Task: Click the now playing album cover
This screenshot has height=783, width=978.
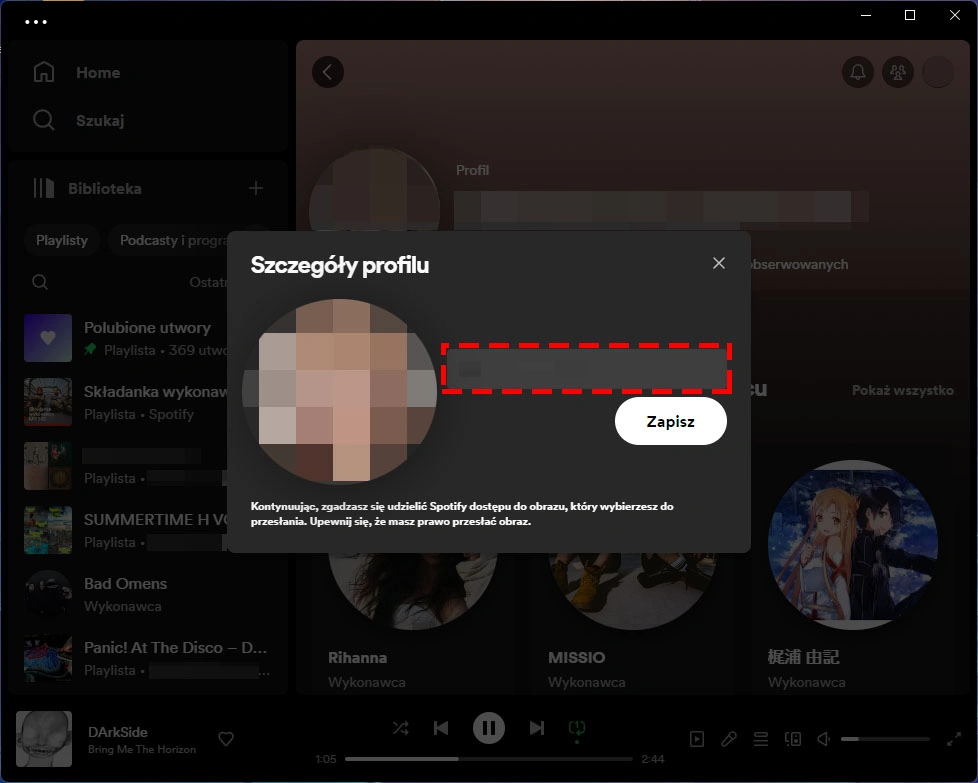Action: [44, 739]
